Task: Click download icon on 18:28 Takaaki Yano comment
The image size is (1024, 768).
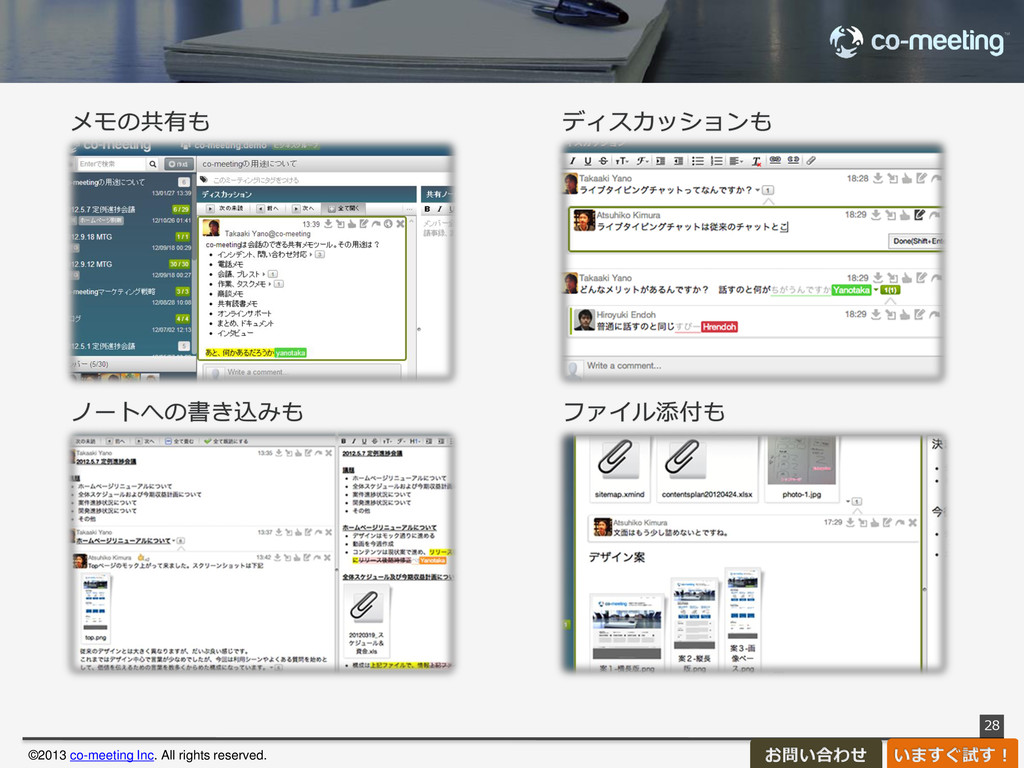Action: 878,178
